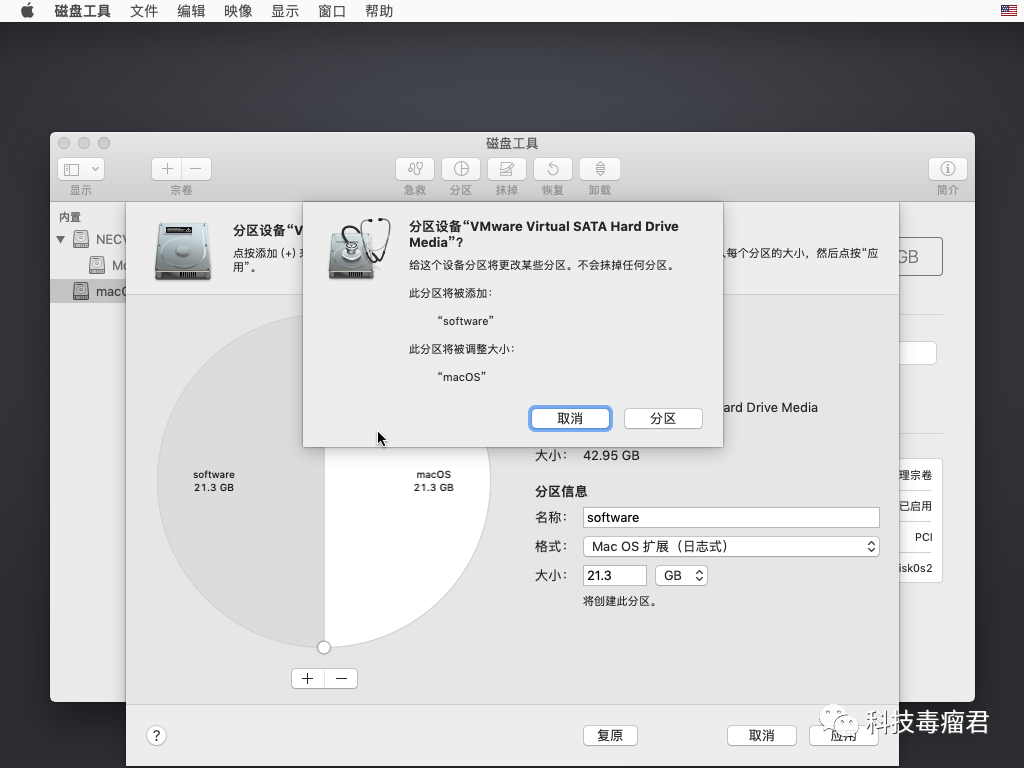Open the 显示 menu

(285, 11)
